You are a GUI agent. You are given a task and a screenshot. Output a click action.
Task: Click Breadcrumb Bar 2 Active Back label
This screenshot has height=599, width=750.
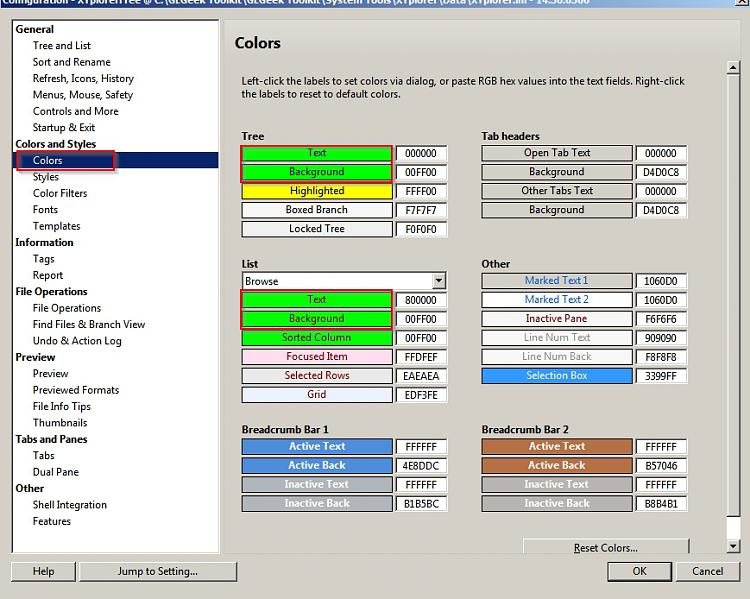click(557, 466)
